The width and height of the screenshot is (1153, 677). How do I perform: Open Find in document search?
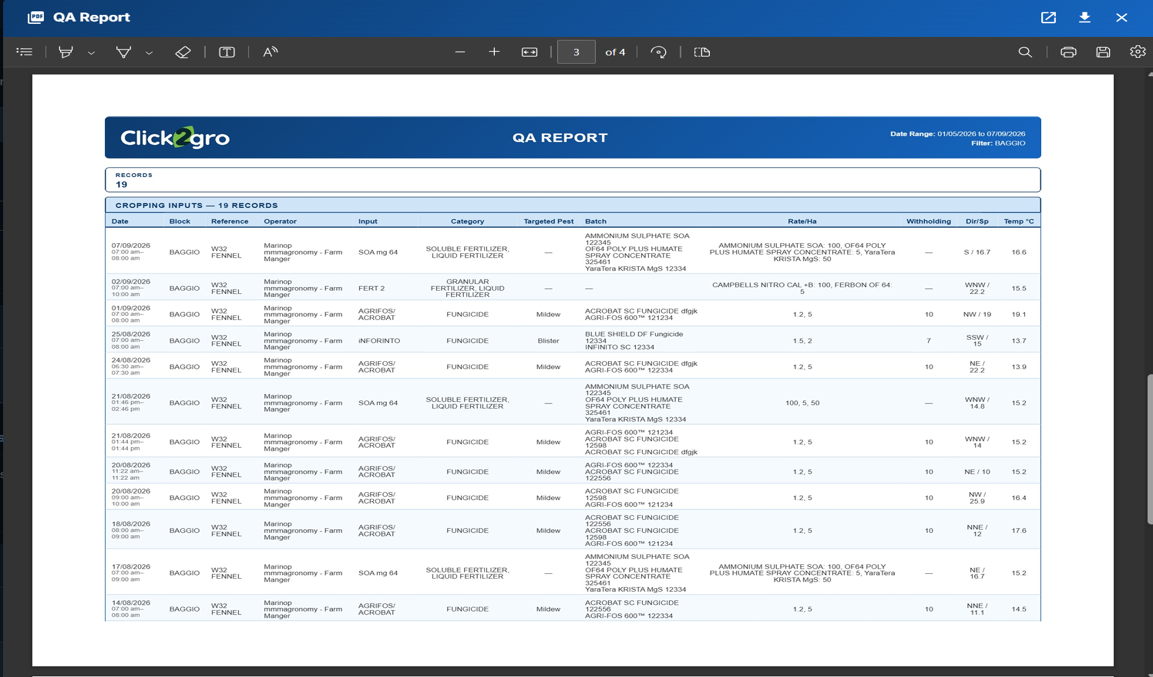[x=1025, y=52]
